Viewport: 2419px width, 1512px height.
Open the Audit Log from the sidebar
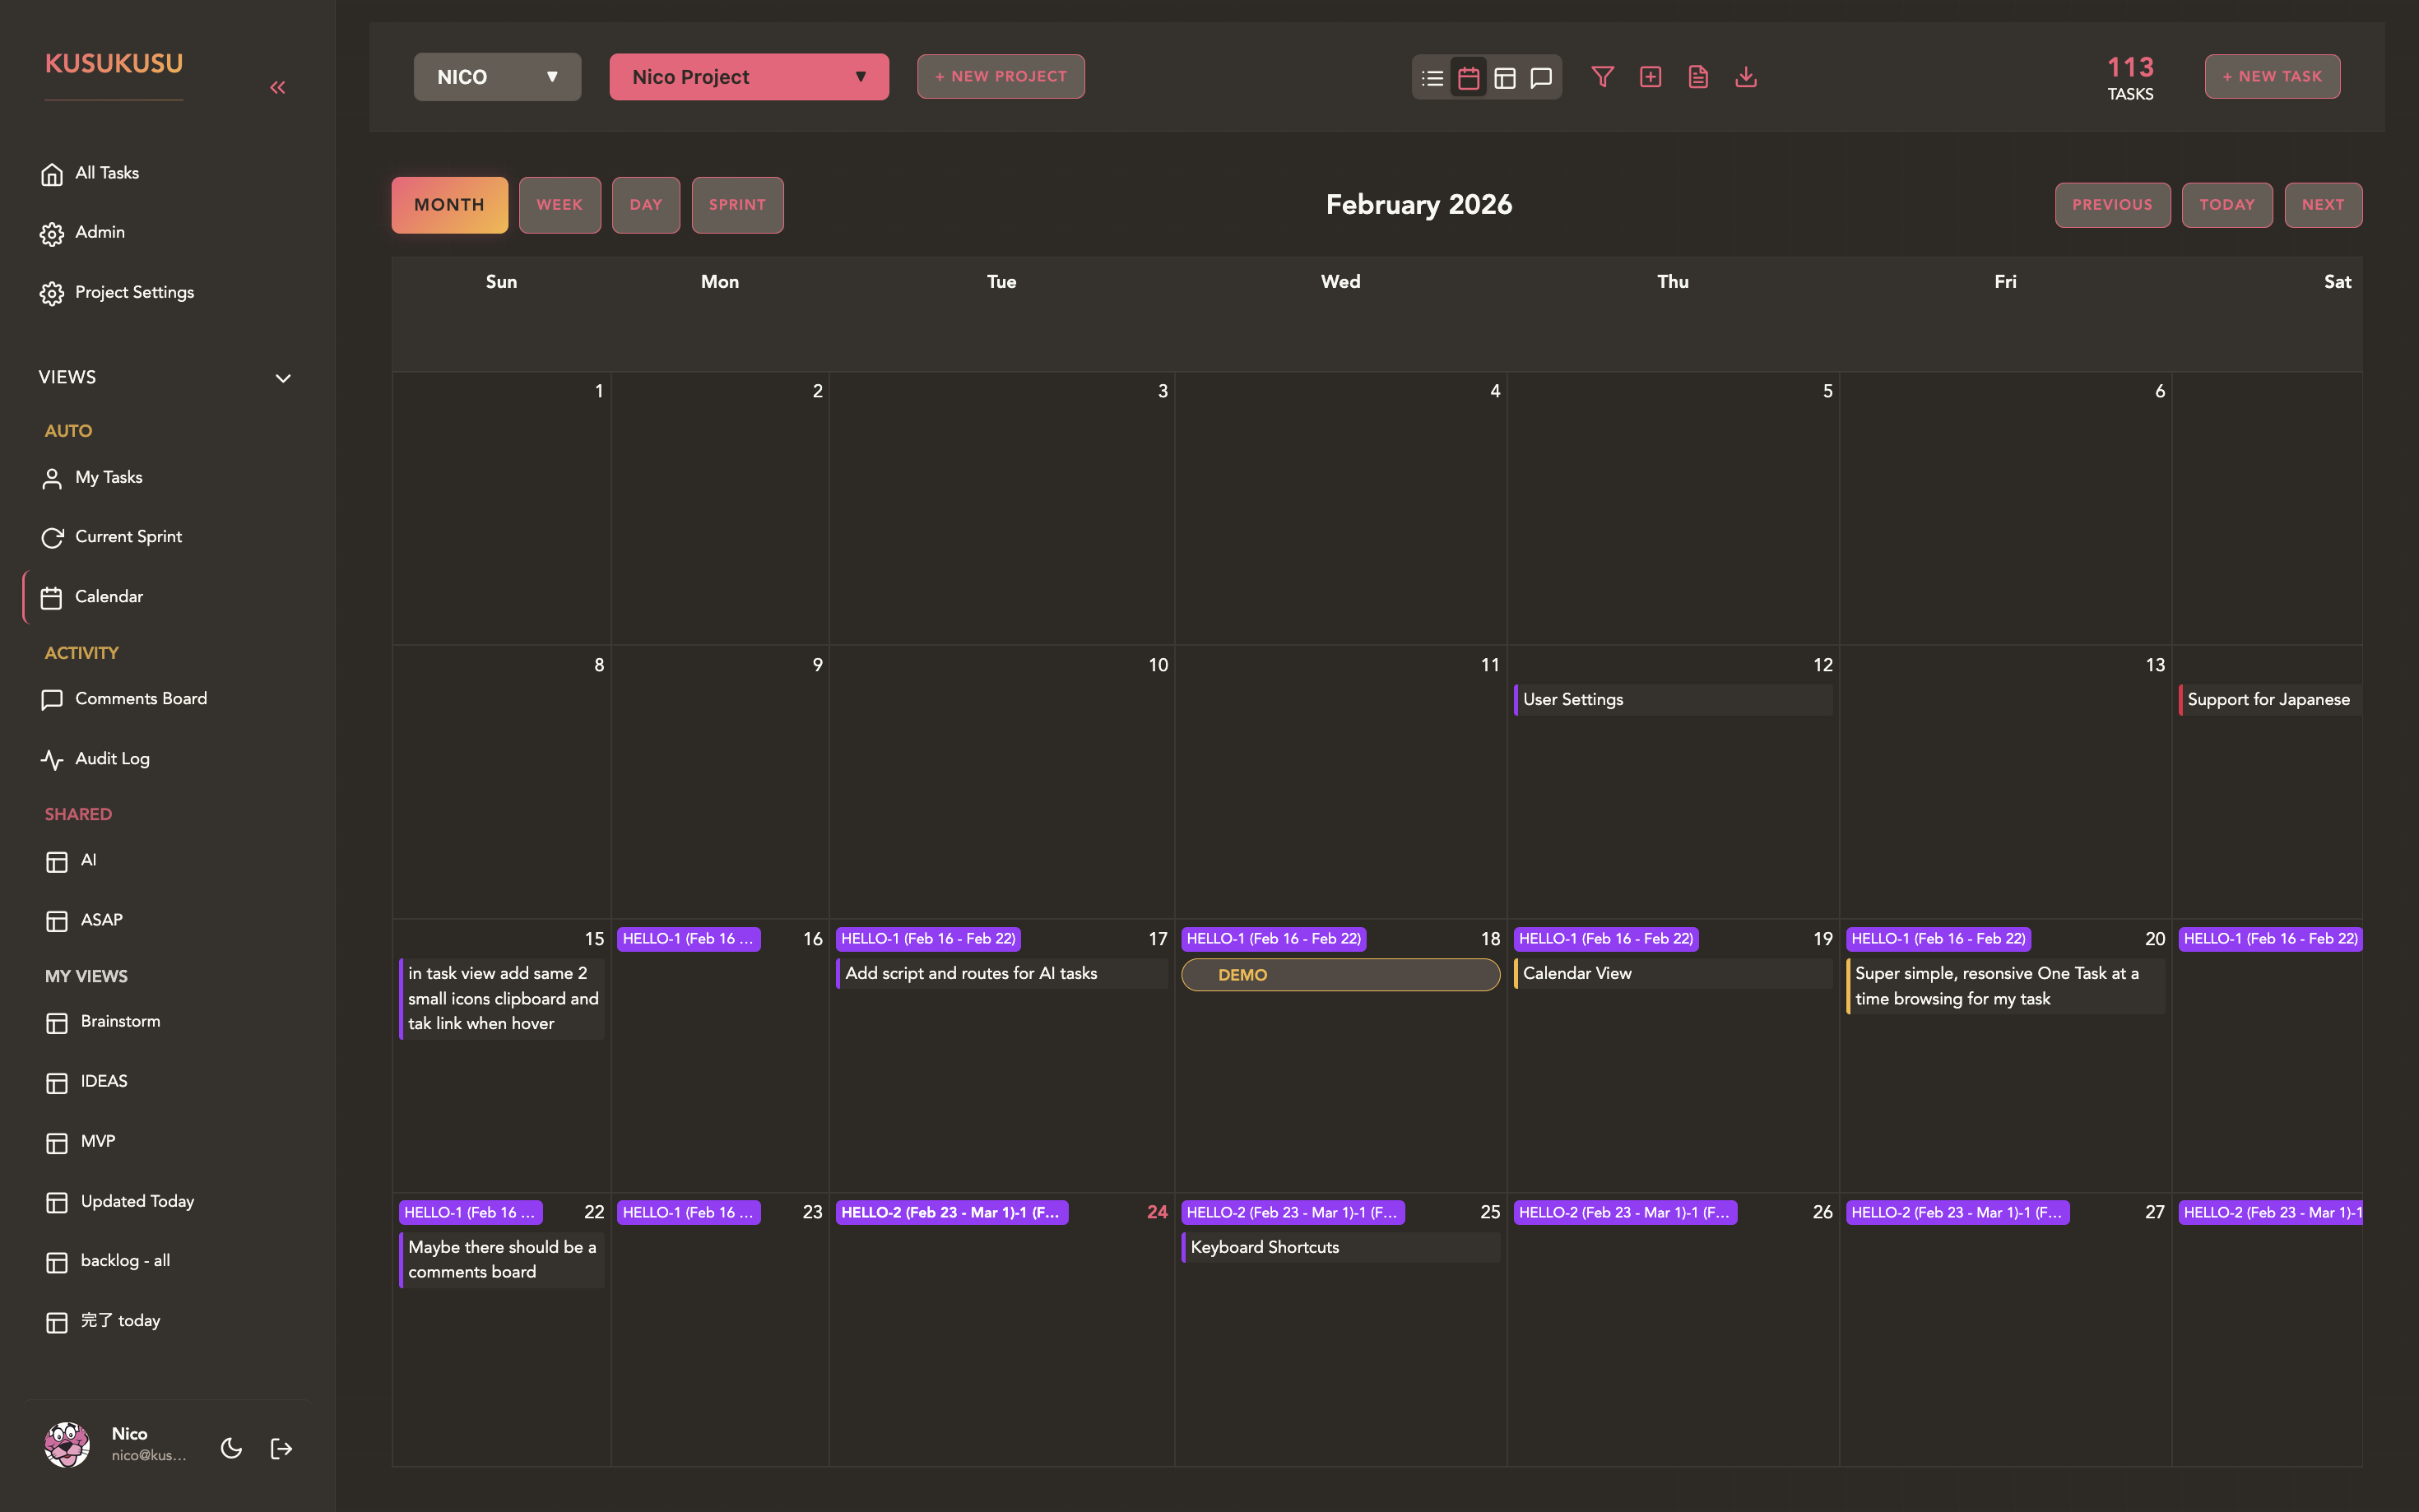(111, 758)
